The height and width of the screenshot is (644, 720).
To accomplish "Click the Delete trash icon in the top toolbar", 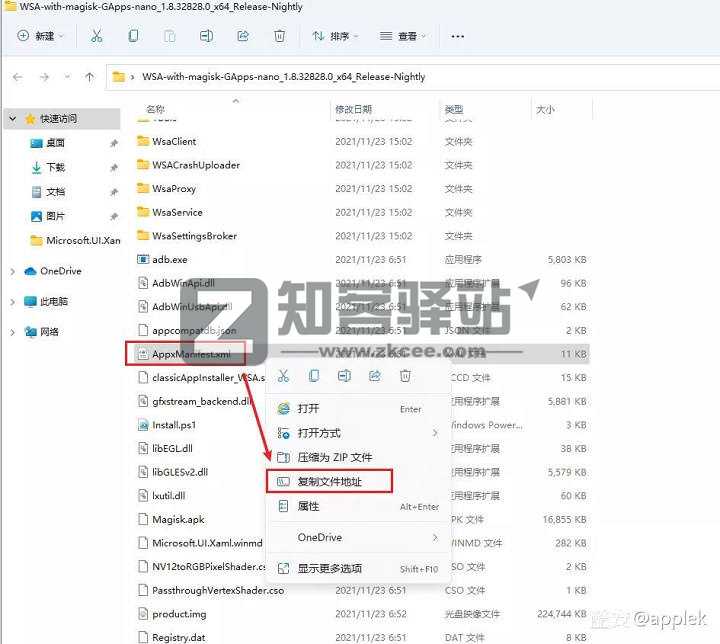I will coord(279,36).
